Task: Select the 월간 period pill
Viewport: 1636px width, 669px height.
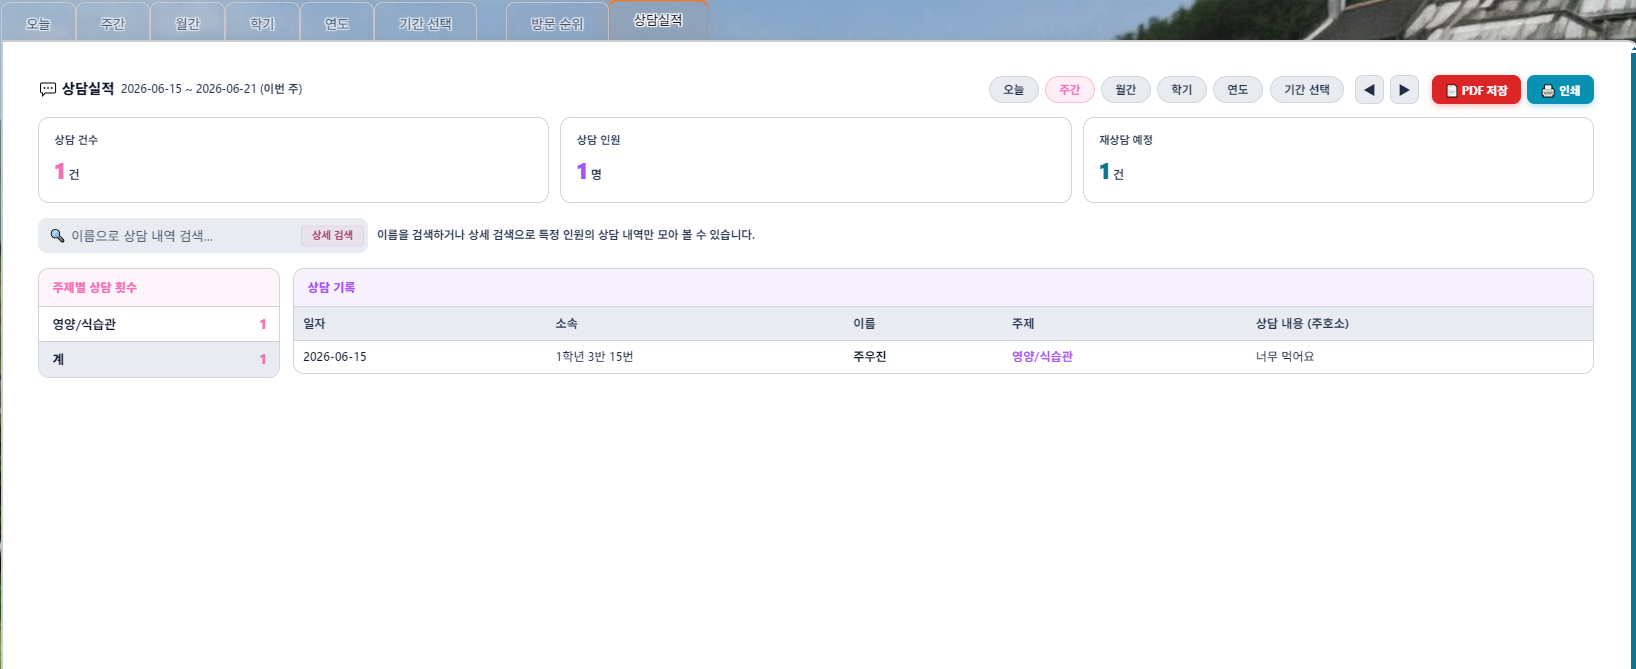Action: coord(1126,90)
